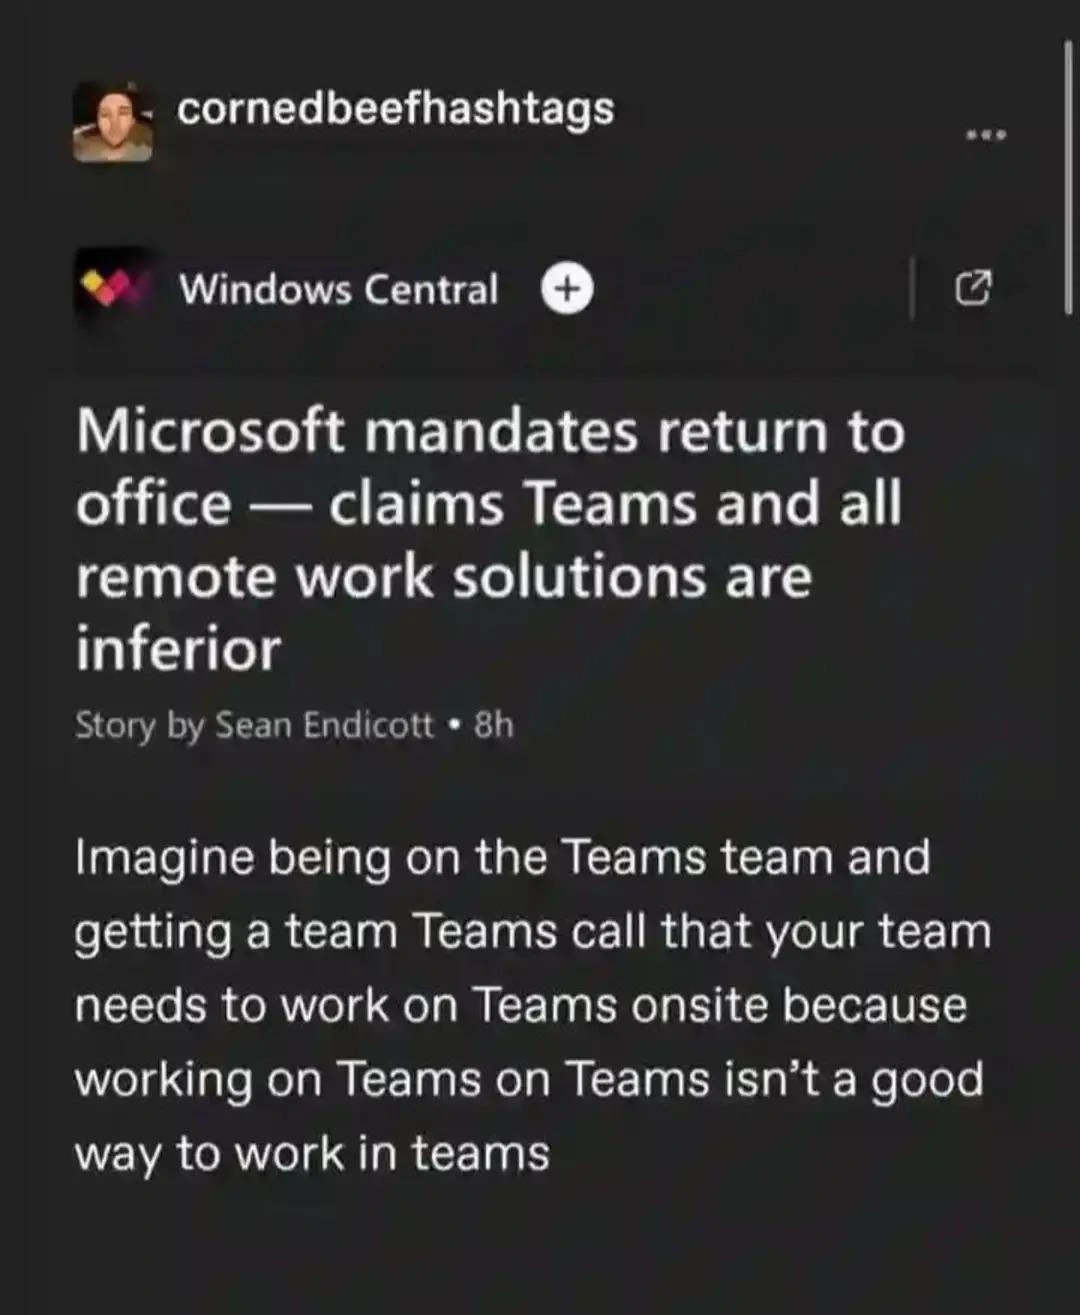1080x1315 pixels.
Task: Click the Windows Central logo icon
Action: point(113,289)
